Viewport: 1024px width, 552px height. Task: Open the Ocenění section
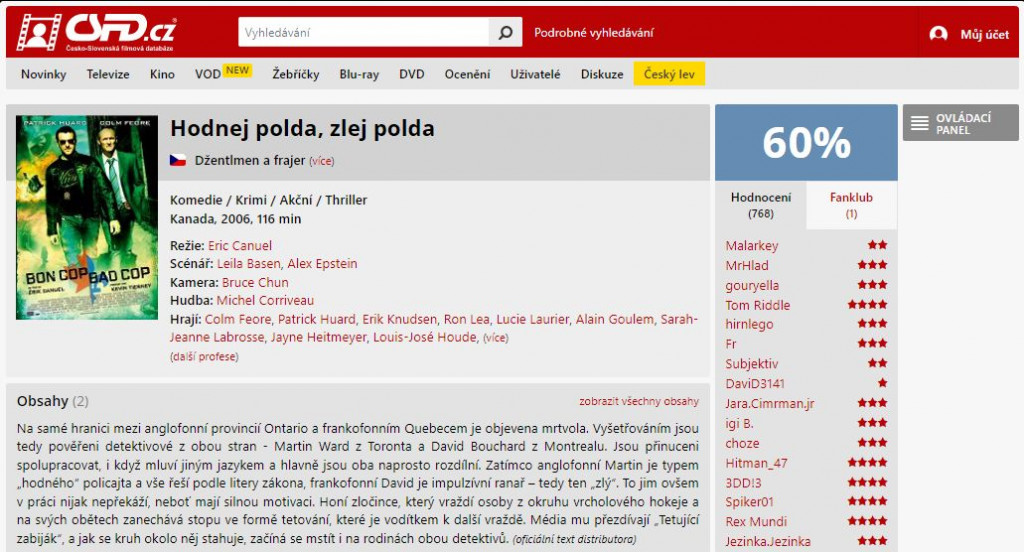(467, 74)
